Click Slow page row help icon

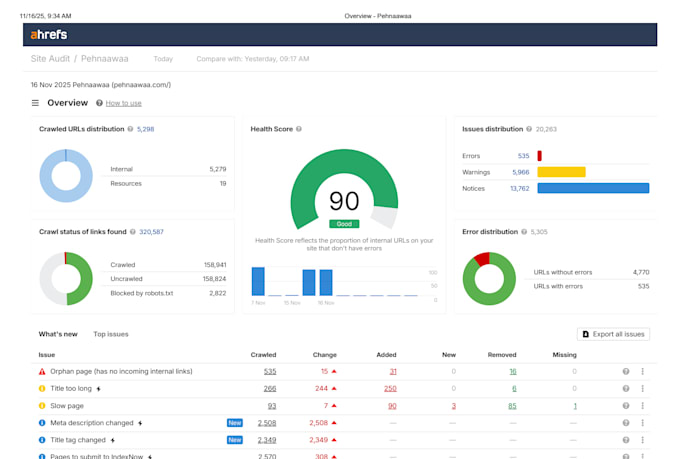click(x=626, y=406)
